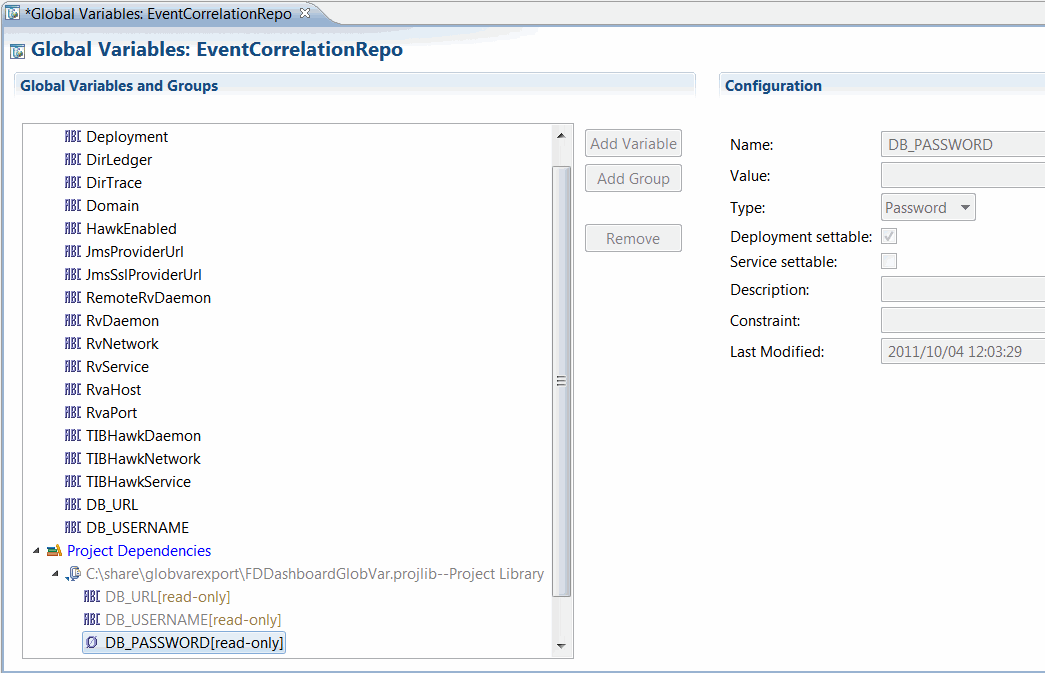Click the ABC string icon beside Deployment
Image resolution: width=1045 pixels, height=673 pixels.
pyautogui.click(x=70, y=136)
